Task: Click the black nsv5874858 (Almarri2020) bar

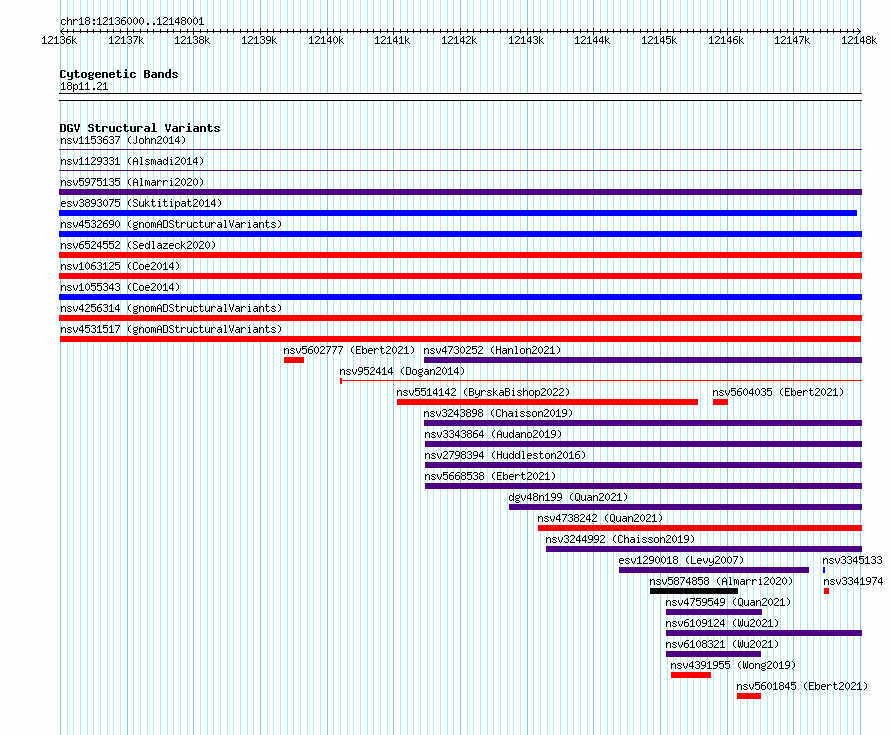Action: (694, 591)
